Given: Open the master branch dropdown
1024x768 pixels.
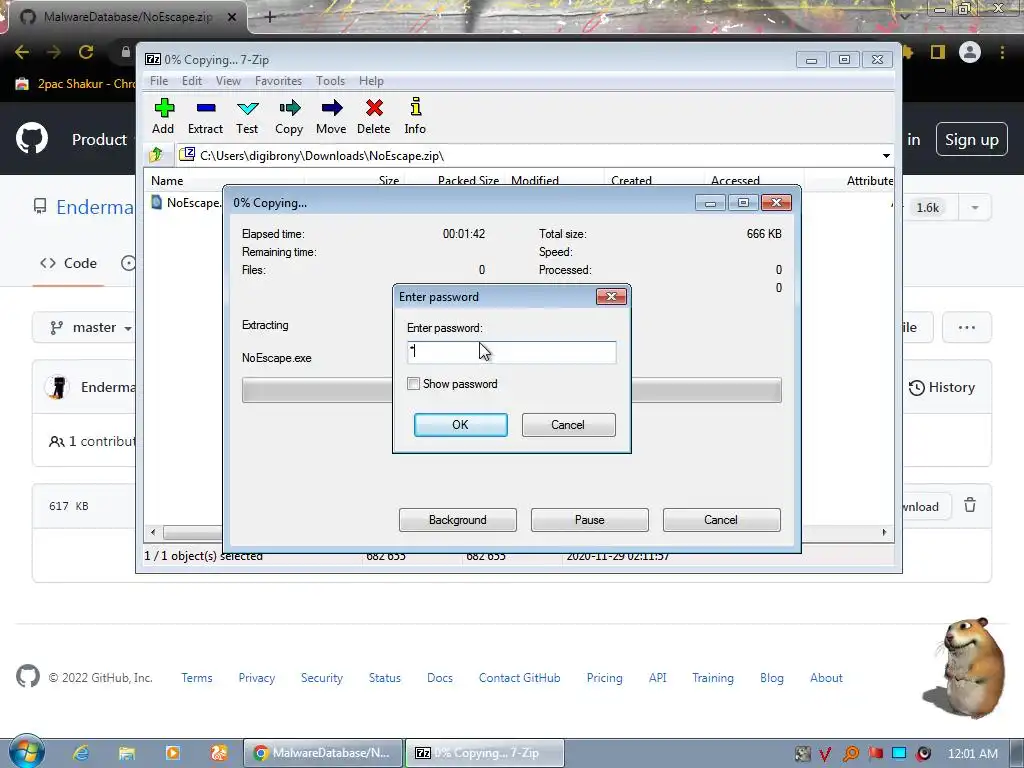Looking at the screenshot, I should click(92, 327).
